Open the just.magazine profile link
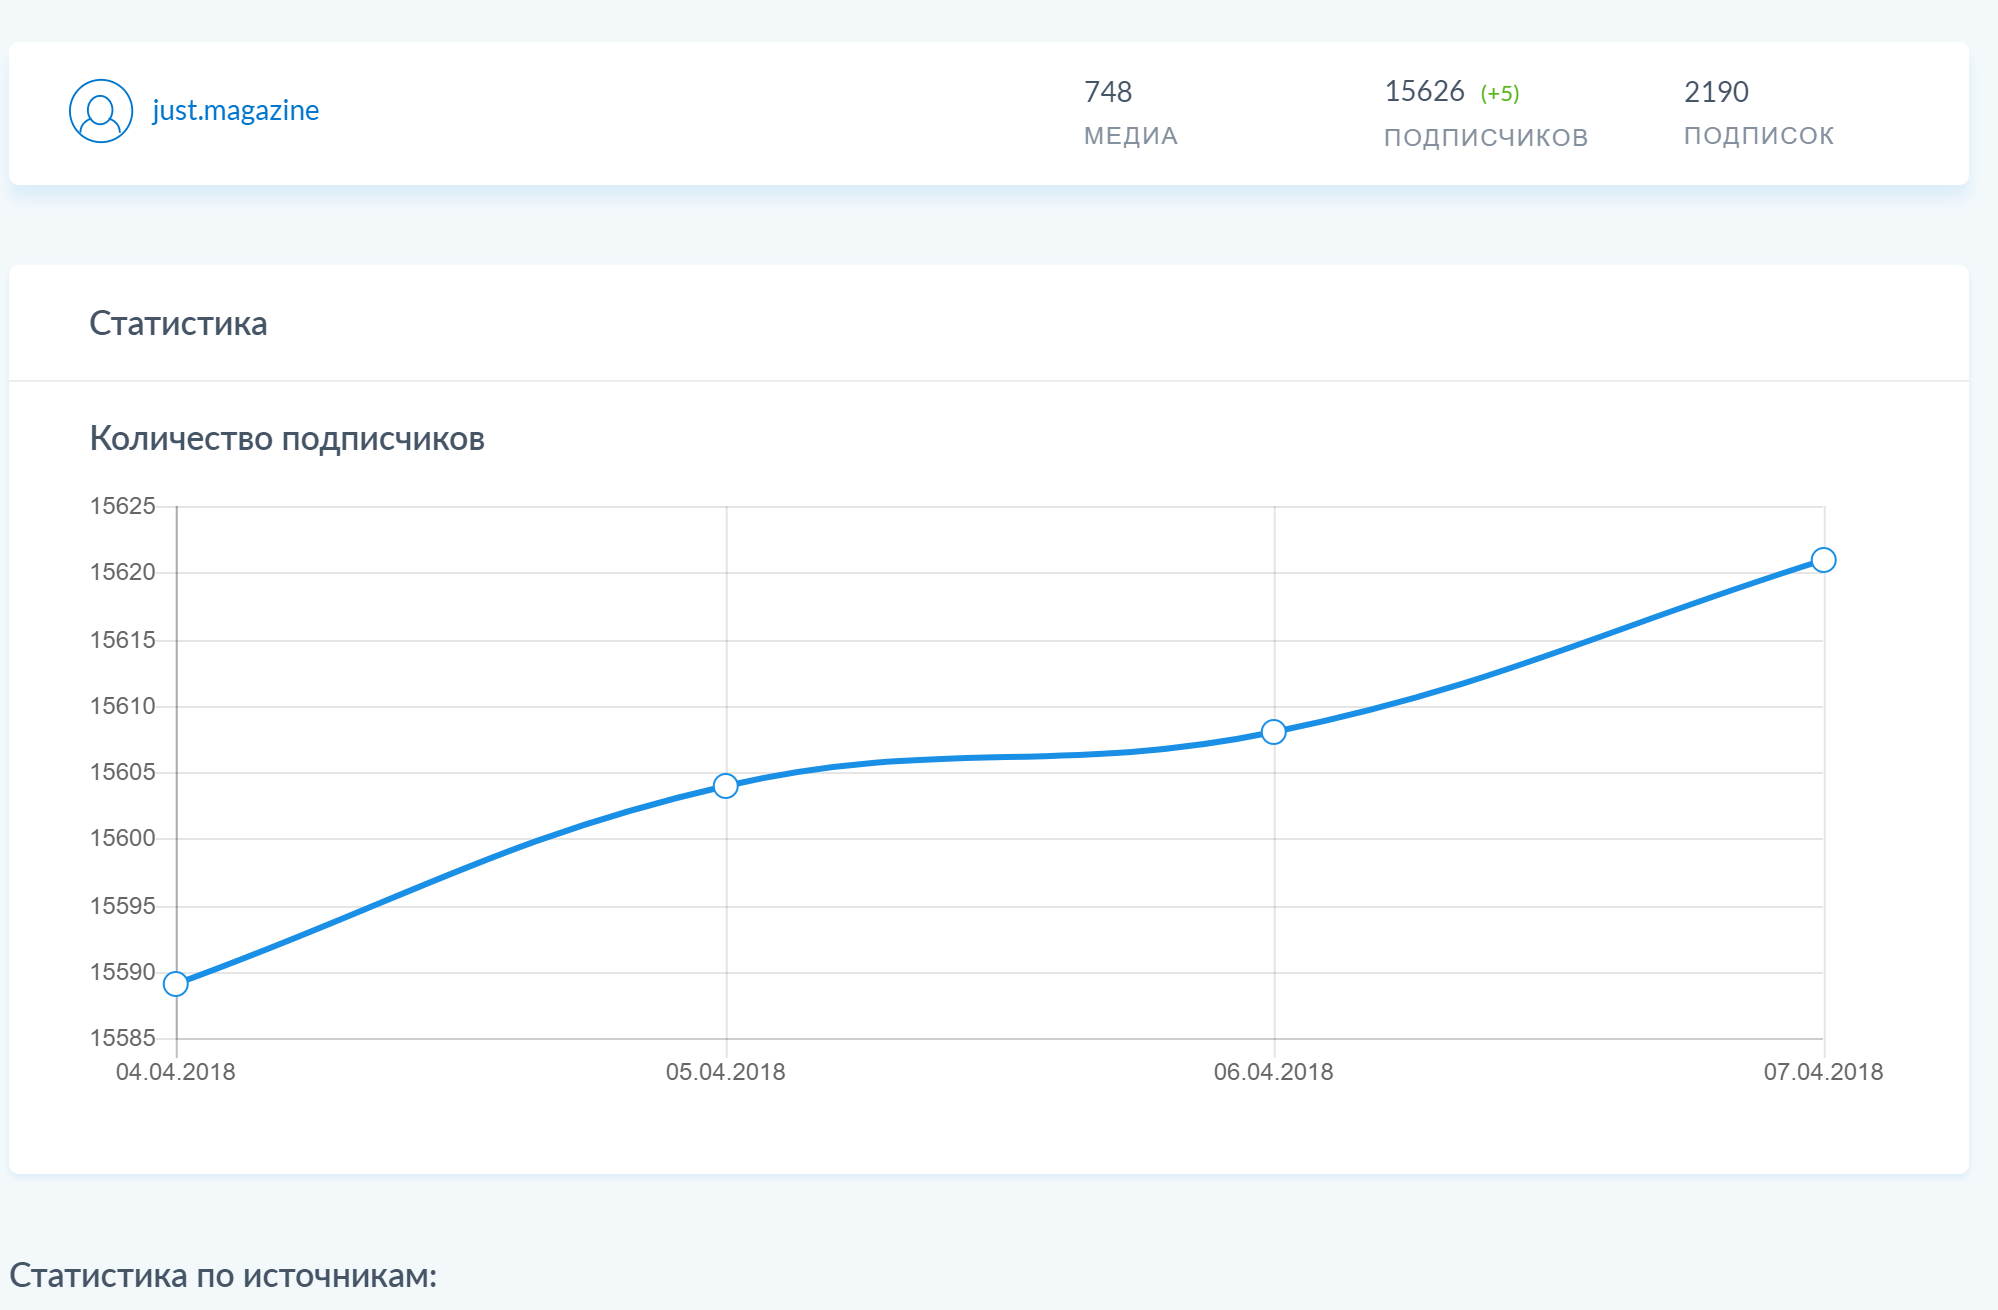The height and width of the screenshot is (1310, 1998). (x=235, y=110)
